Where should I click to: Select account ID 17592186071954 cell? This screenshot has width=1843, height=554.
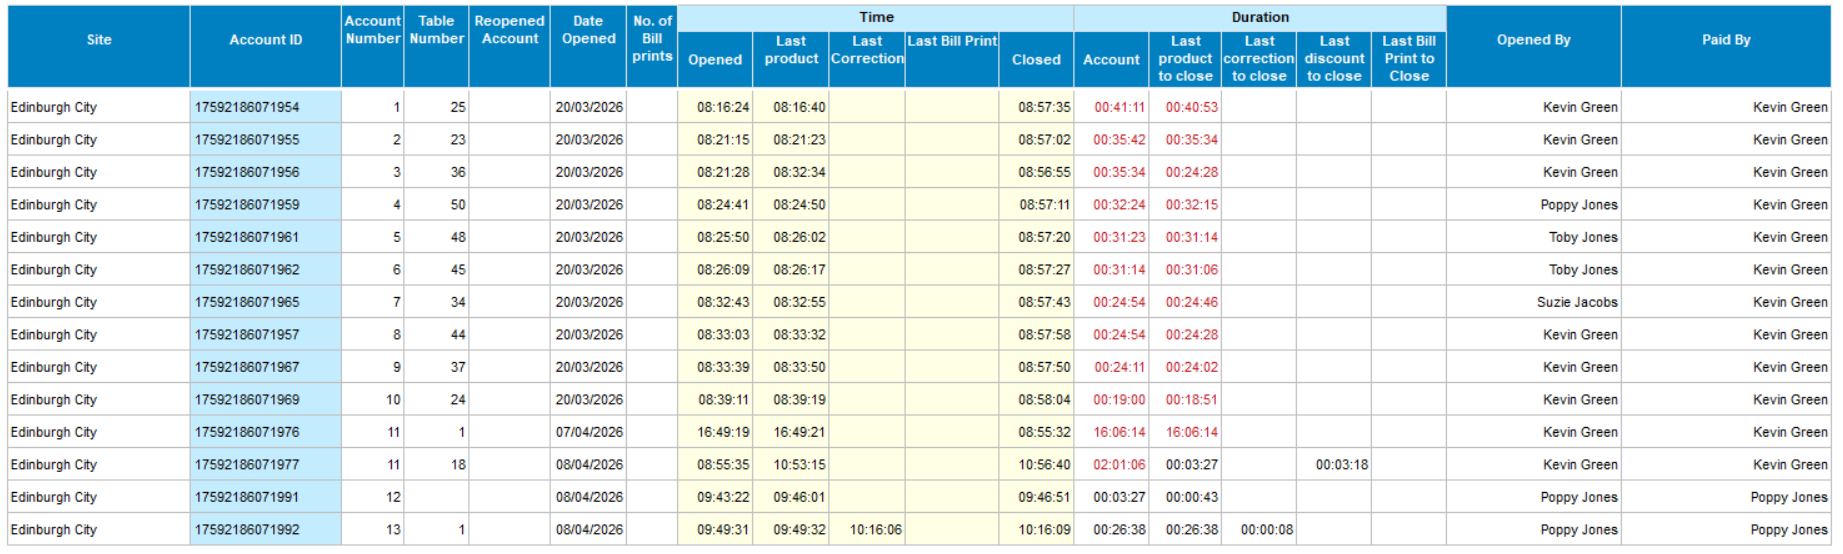click(247, 107)
